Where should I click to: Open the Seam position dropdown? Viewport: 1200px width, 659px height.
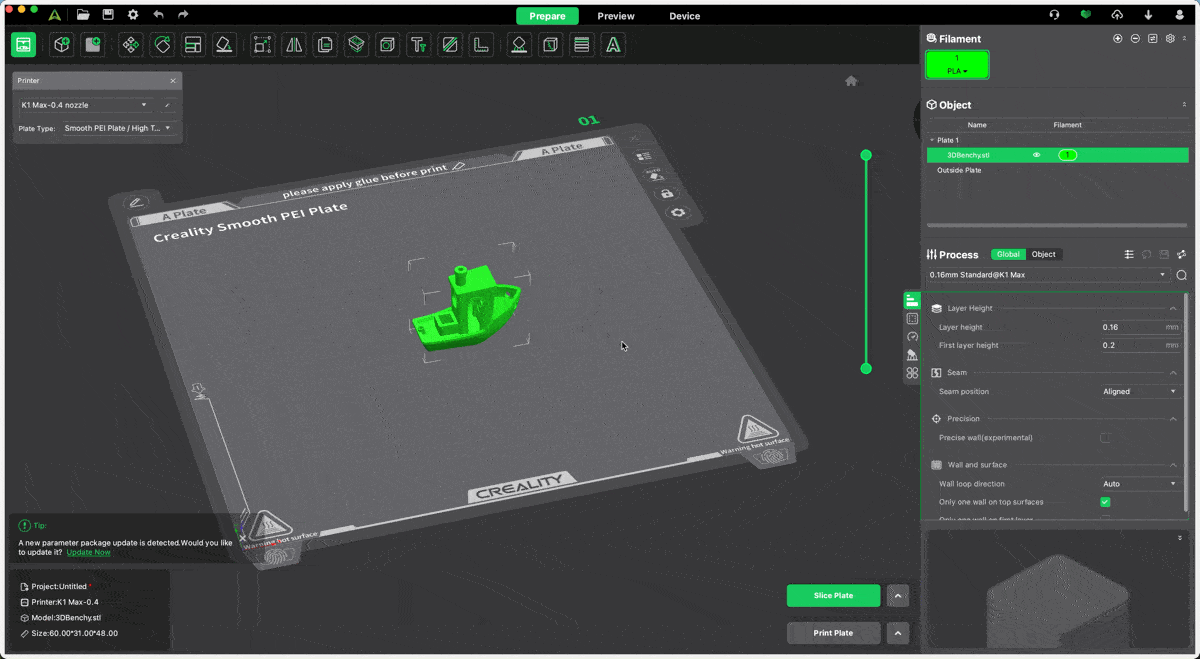pos(1139,392)
